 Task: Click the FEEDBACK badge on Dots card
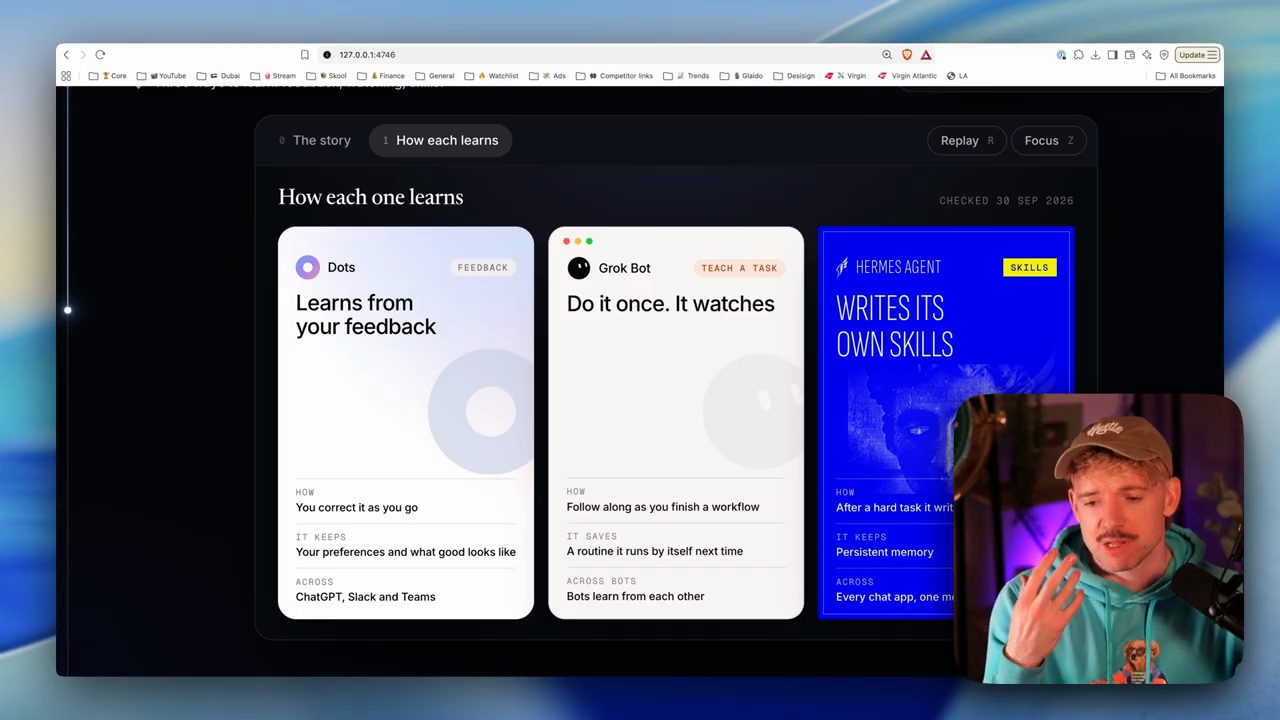(483, 268)
